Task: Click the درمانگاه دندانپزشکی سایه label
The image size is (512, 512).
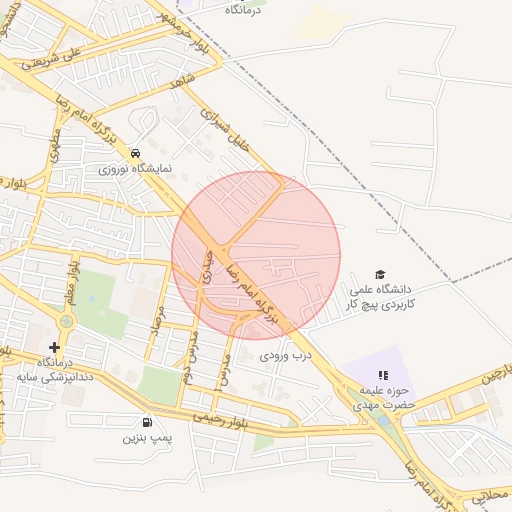Action: tap(55, 370)
